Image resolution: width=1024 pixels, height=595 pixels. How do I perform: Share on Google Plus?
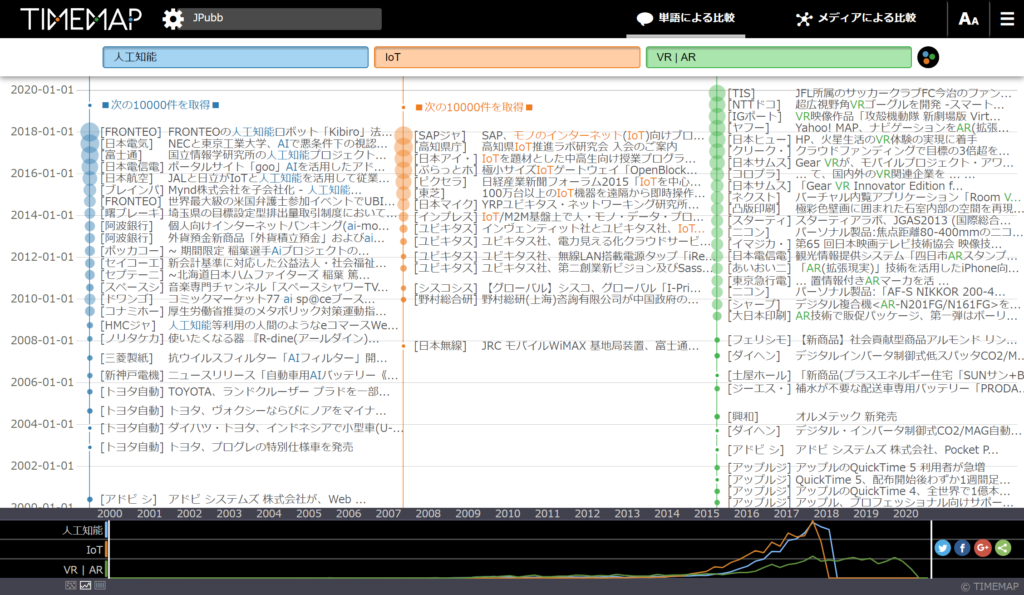[x=983, y=548]
